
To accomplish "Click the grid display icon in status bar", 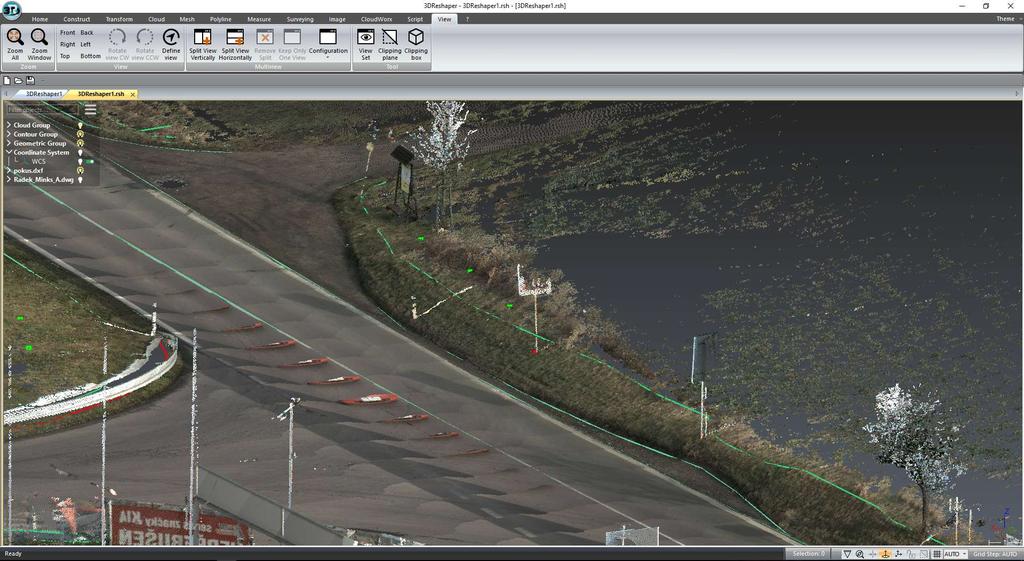I will click(936, 554).
